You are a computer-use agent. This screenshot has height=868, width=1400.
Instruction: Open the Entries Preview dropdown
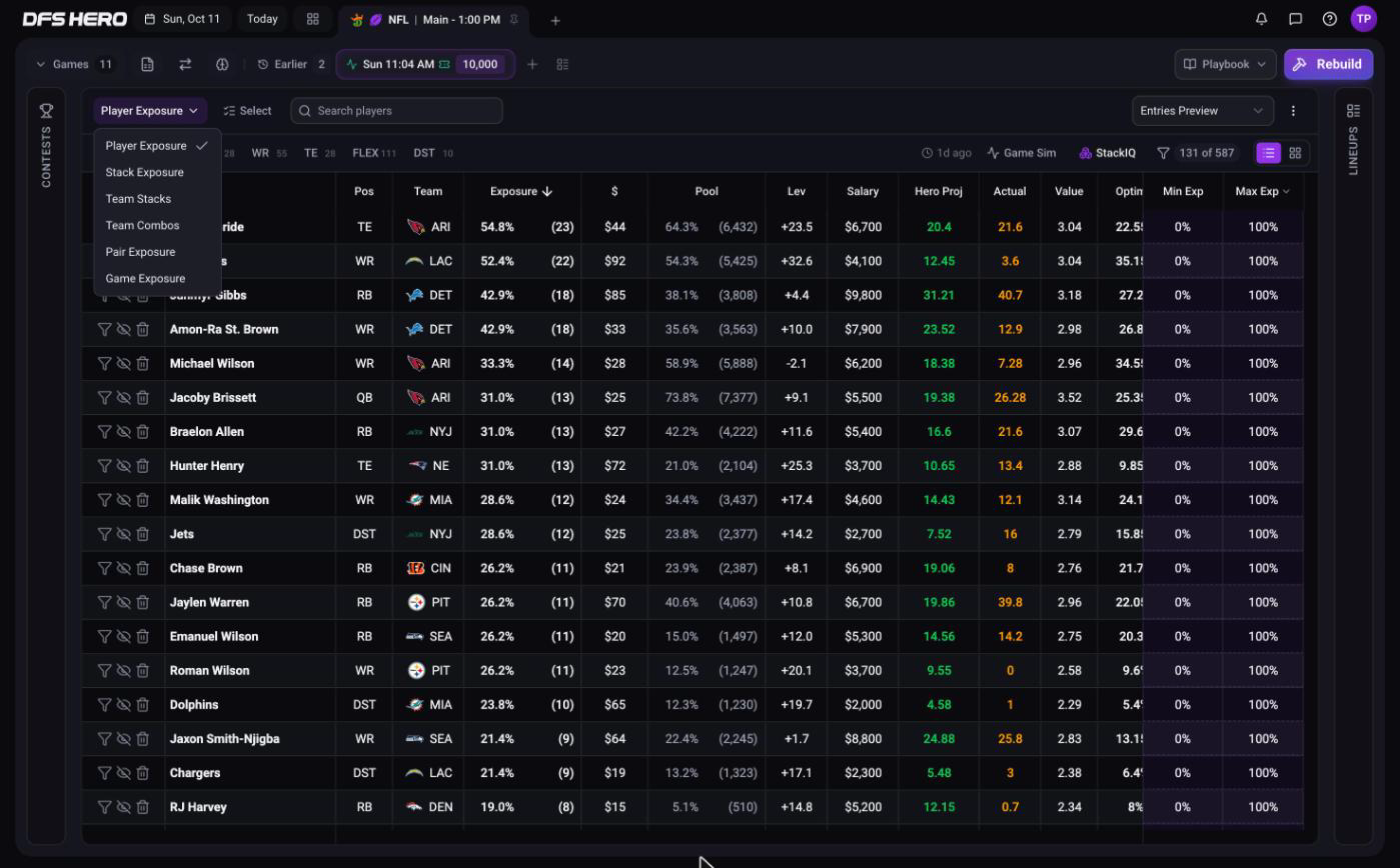(1202, 111)
